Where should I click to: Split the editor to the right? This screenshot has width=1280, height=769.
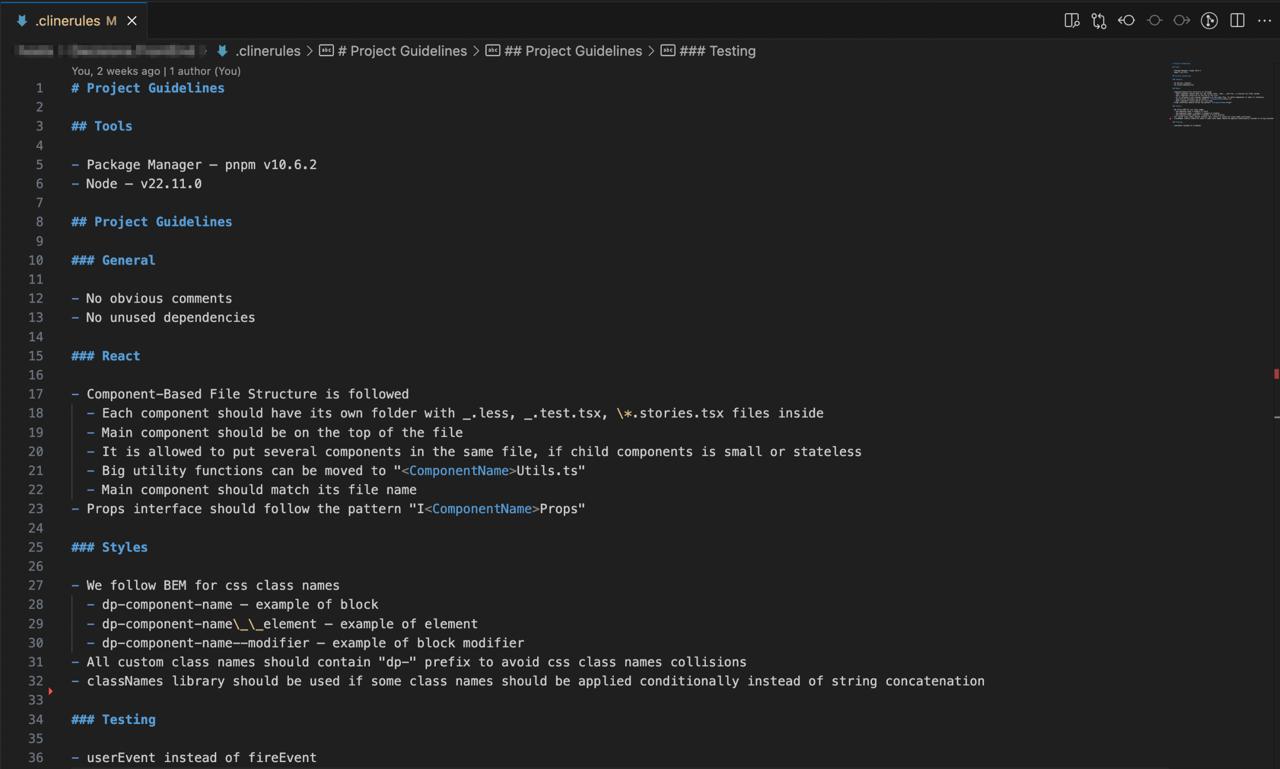[x=1237, y=20]
